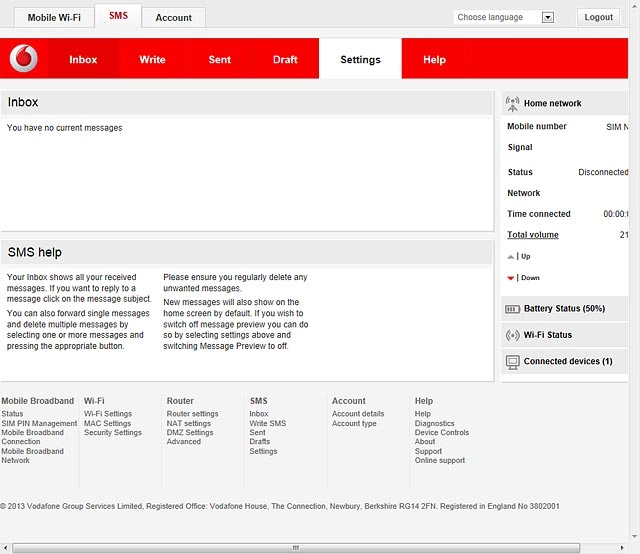Select the Settings tab in red bar
The image size is (640, 554).
[x=360, y=60]
